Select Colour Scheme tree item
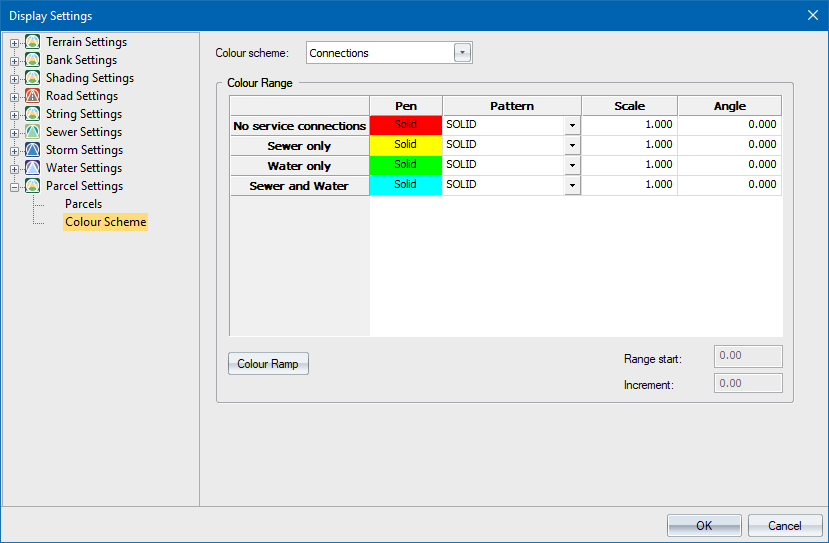 point(105,222)
